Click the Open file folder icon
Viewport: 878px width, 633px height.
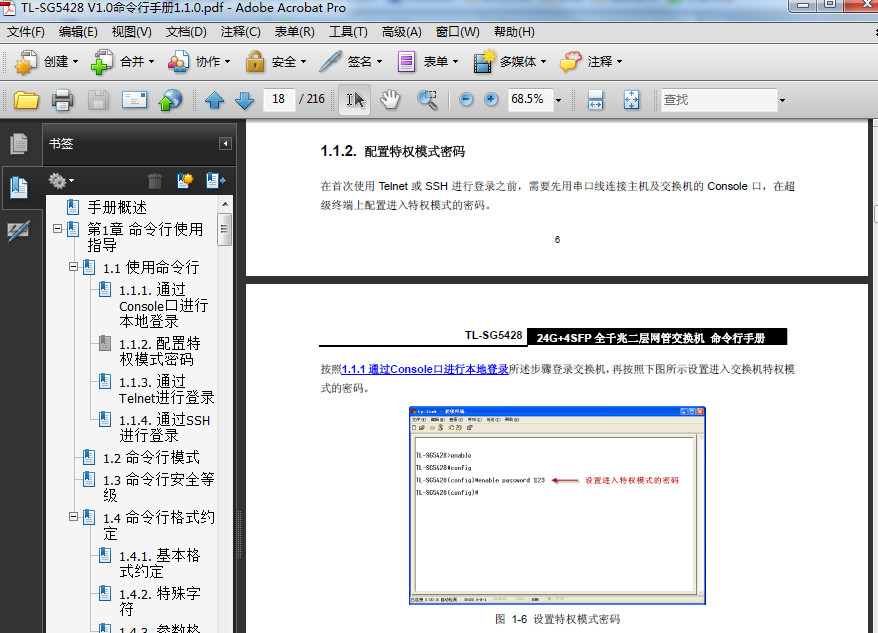[x=26, y=100]
